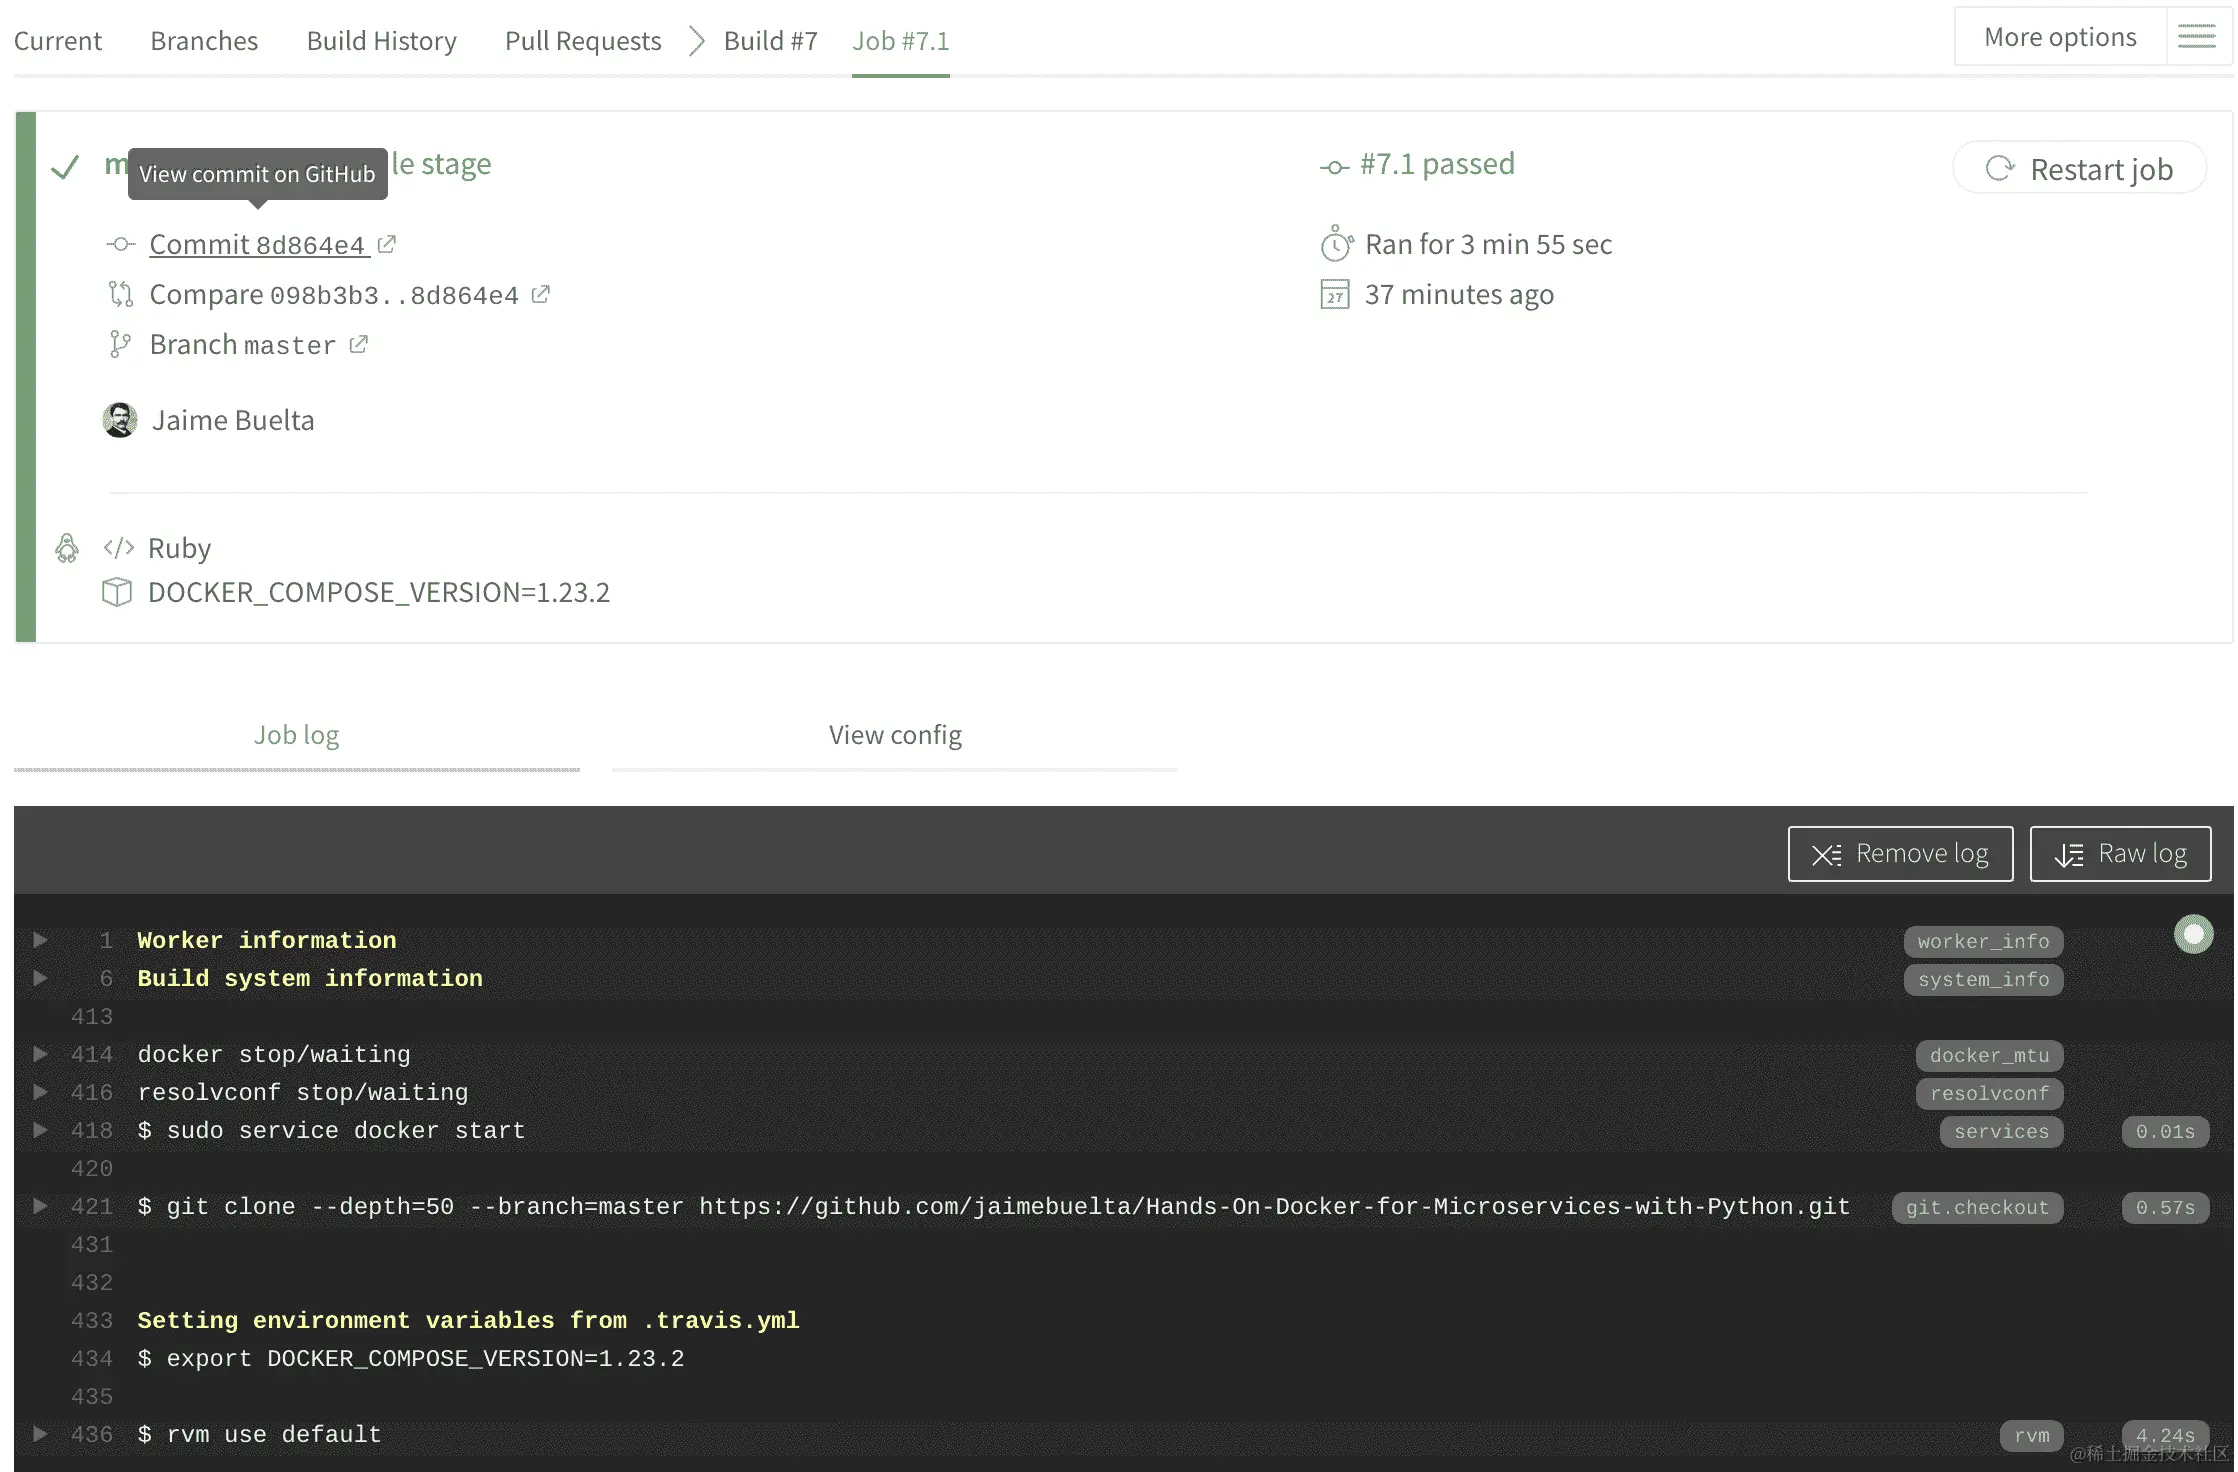This screenshot has height=1472, width=2238.
Task: Click the restart circular arrow icon
Action: point(1999,168)
